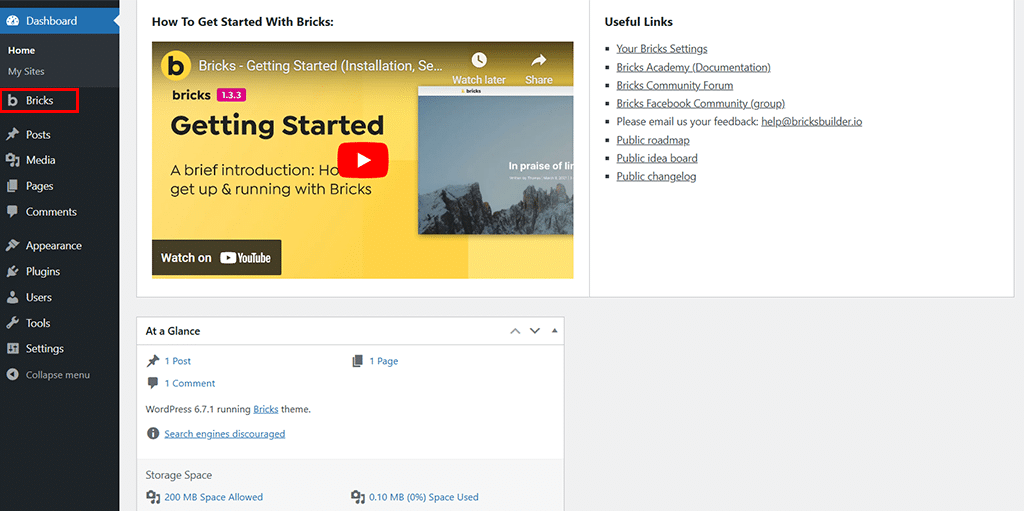Click the Media icon in the sidebar
The width and height of the screenshot is (1024, 511).
(12, 160)
